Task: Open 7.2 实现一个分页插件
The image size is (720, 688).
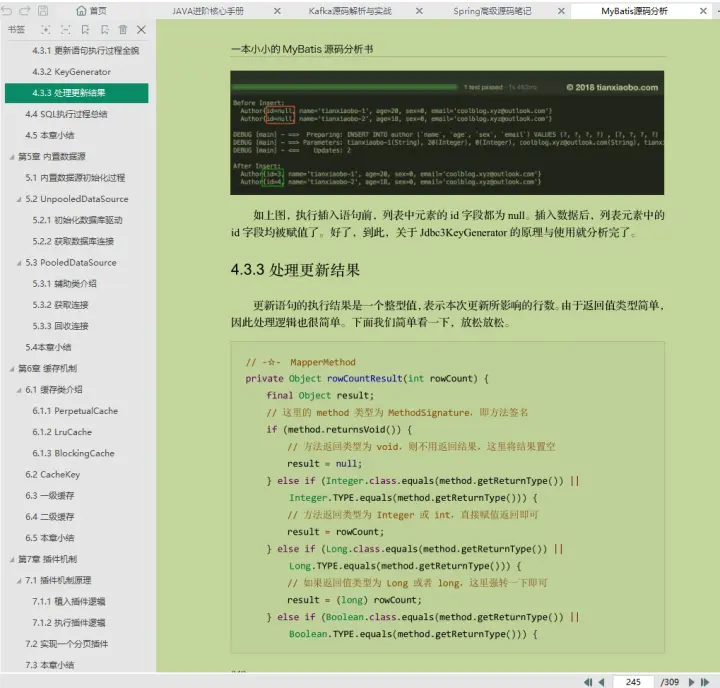Action: (x=67, y=644)
